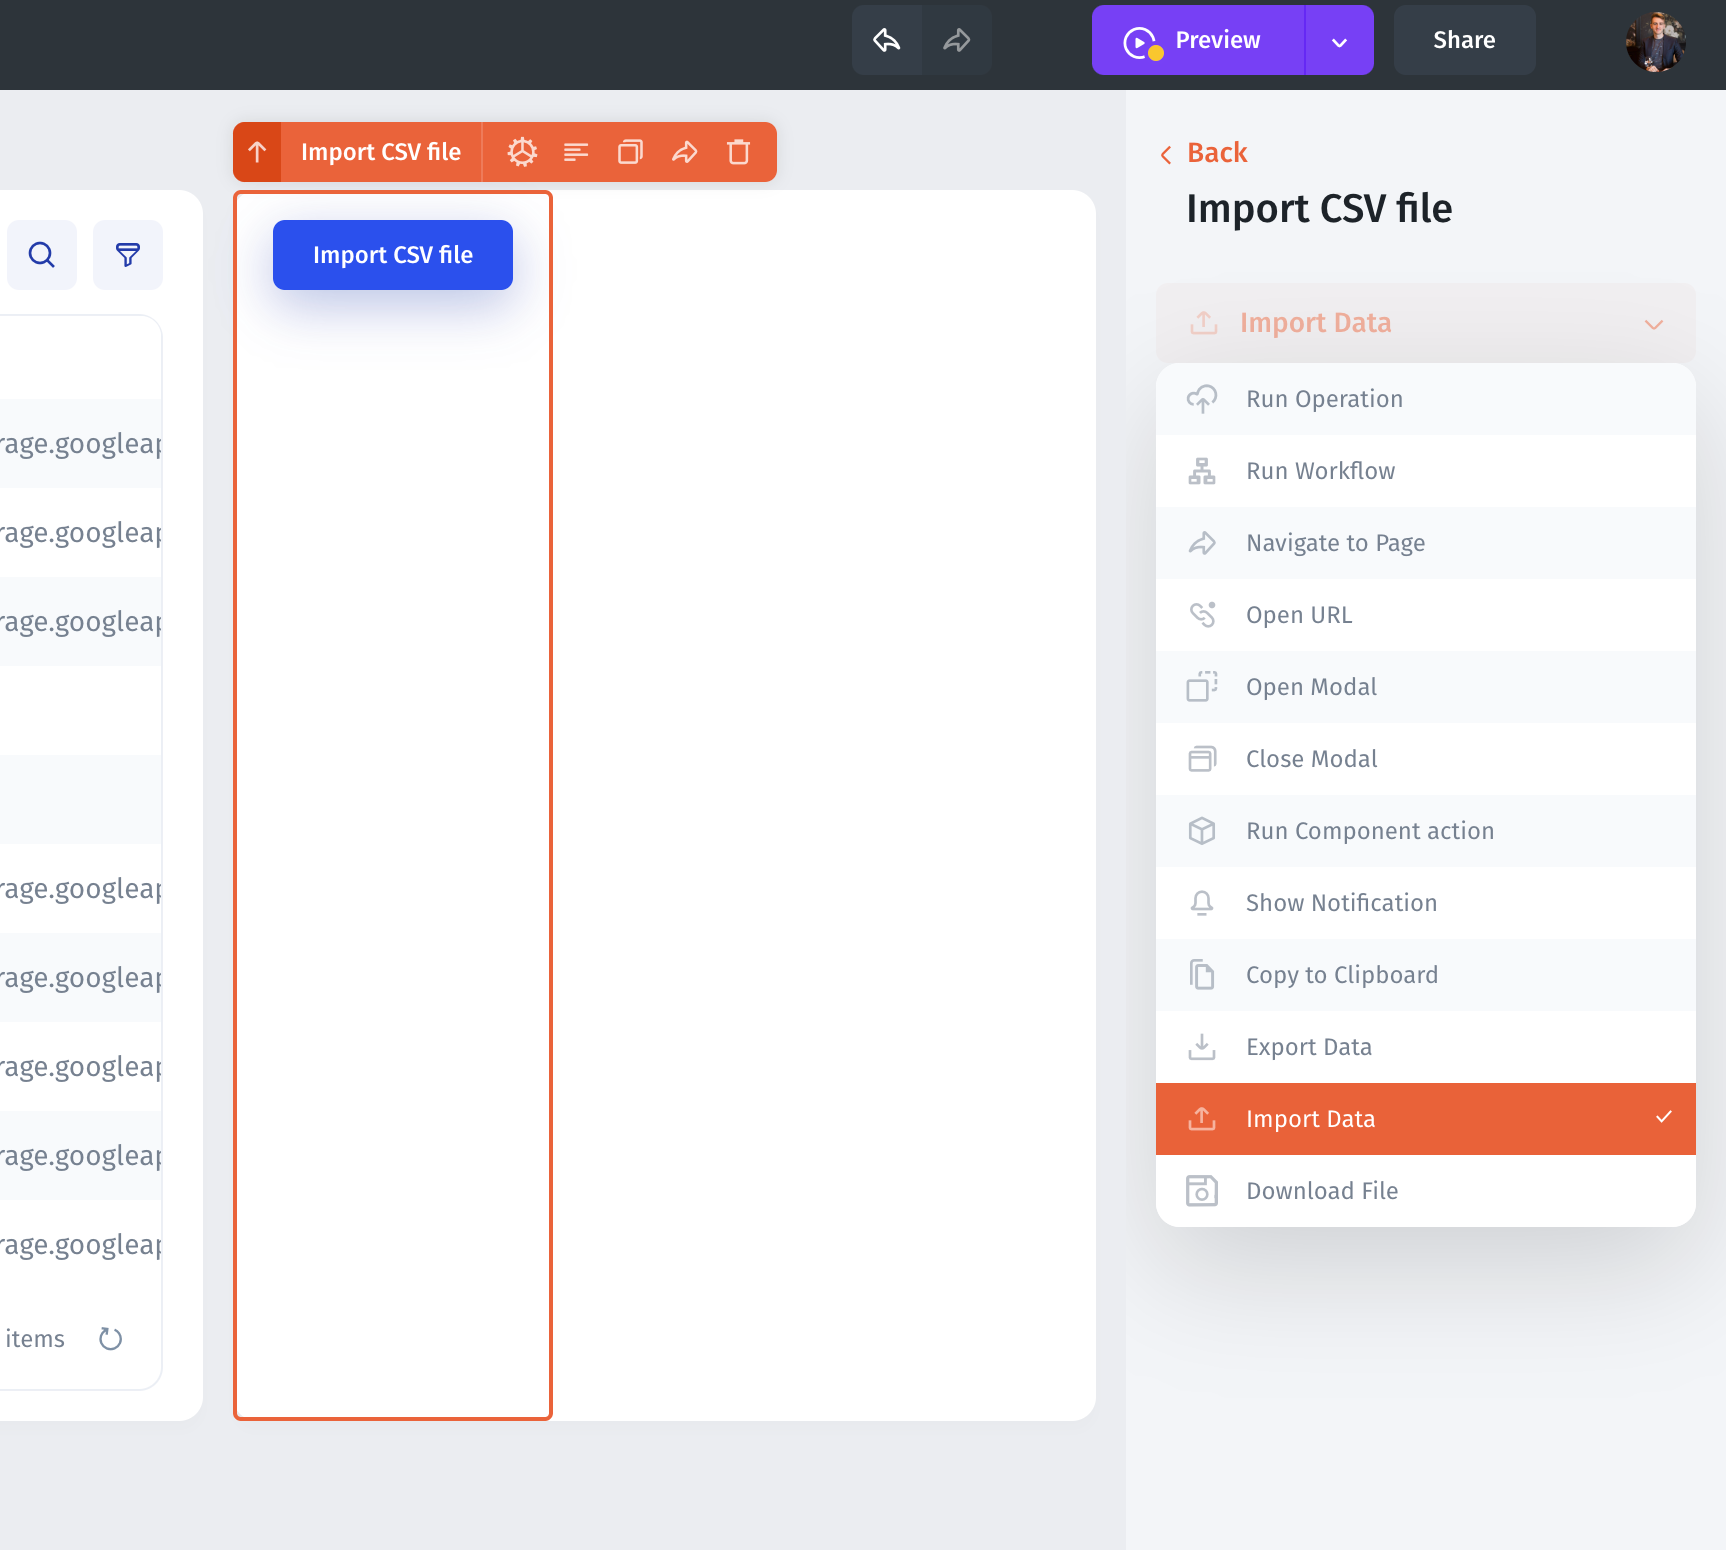Pick Run Component action option

(1425, 831)
